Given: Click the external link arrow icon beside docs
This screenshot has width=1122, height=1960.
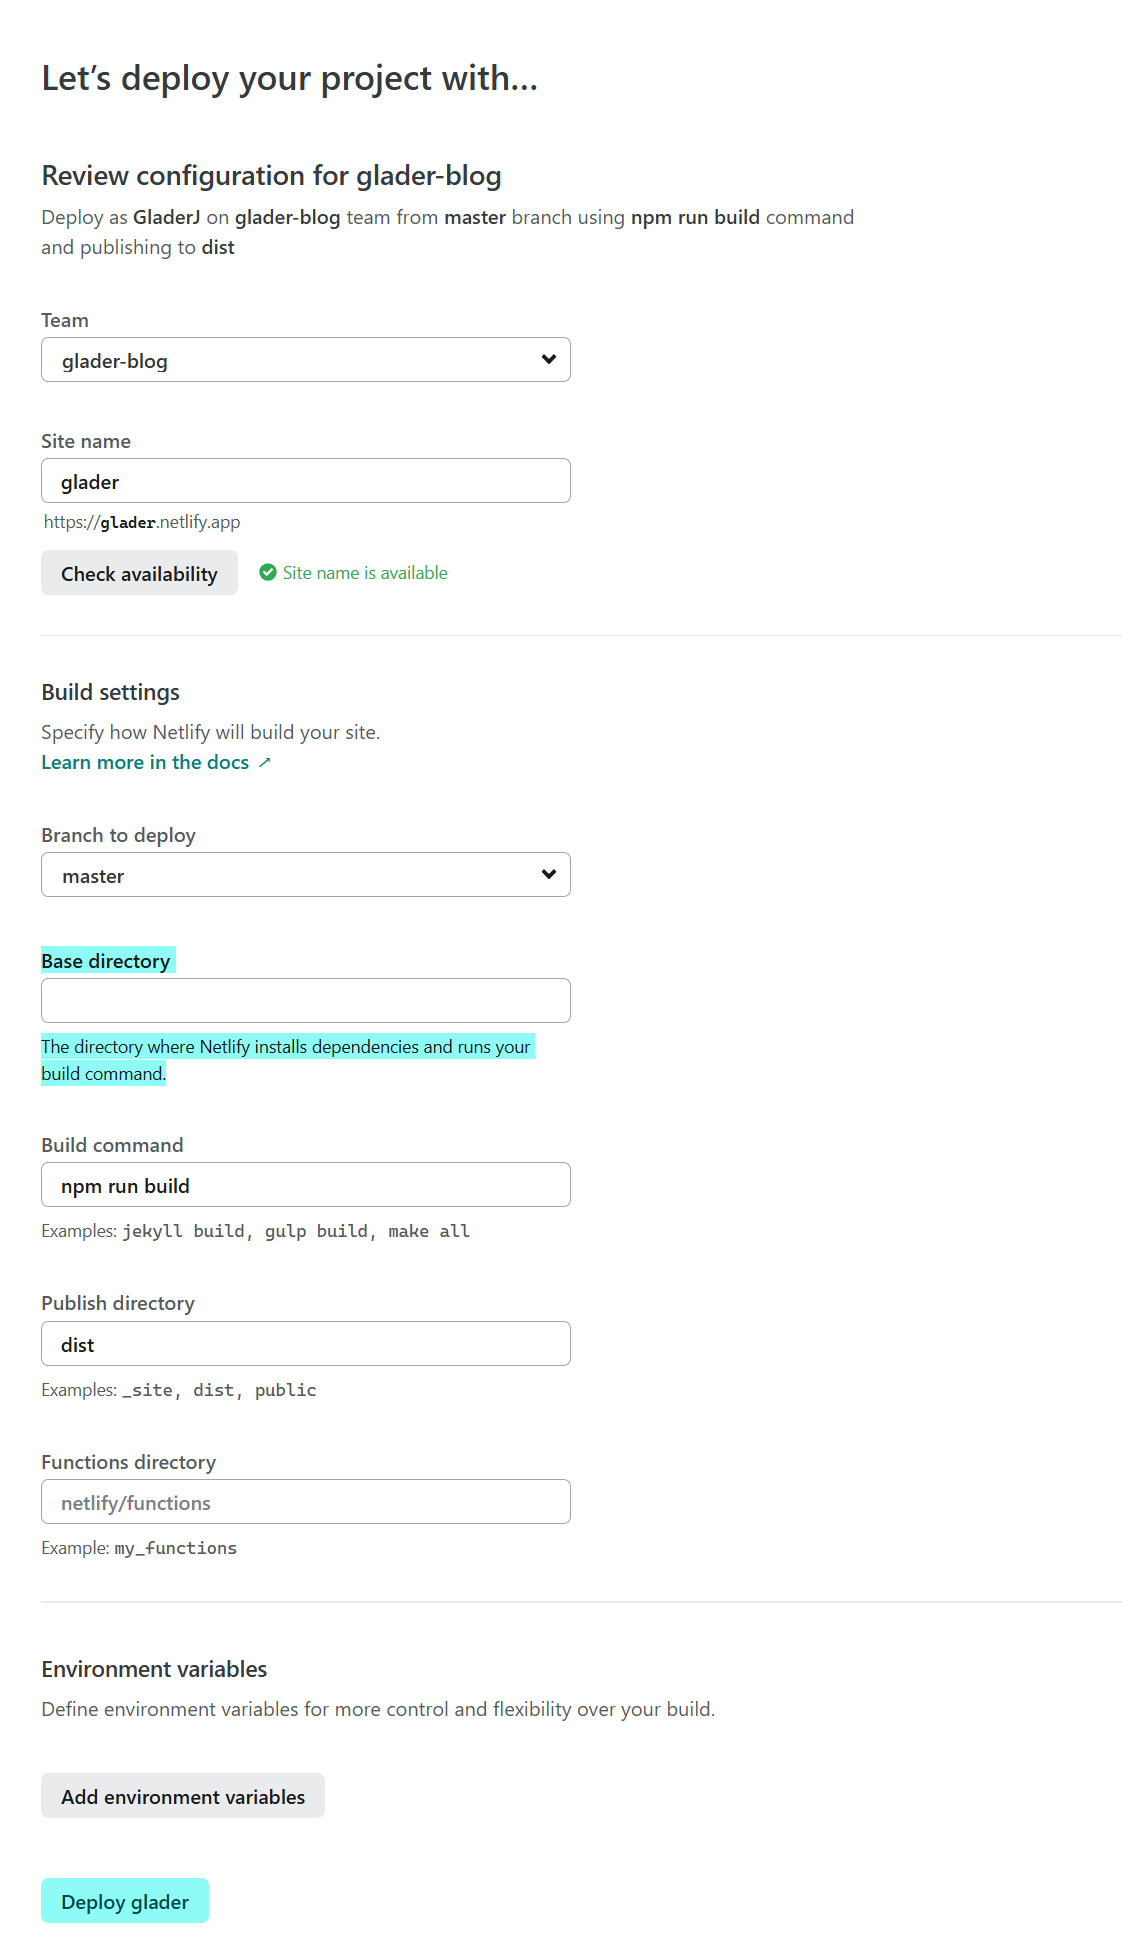Looking at the screenshot, I should pyautogui.click(x=265, y=763).
